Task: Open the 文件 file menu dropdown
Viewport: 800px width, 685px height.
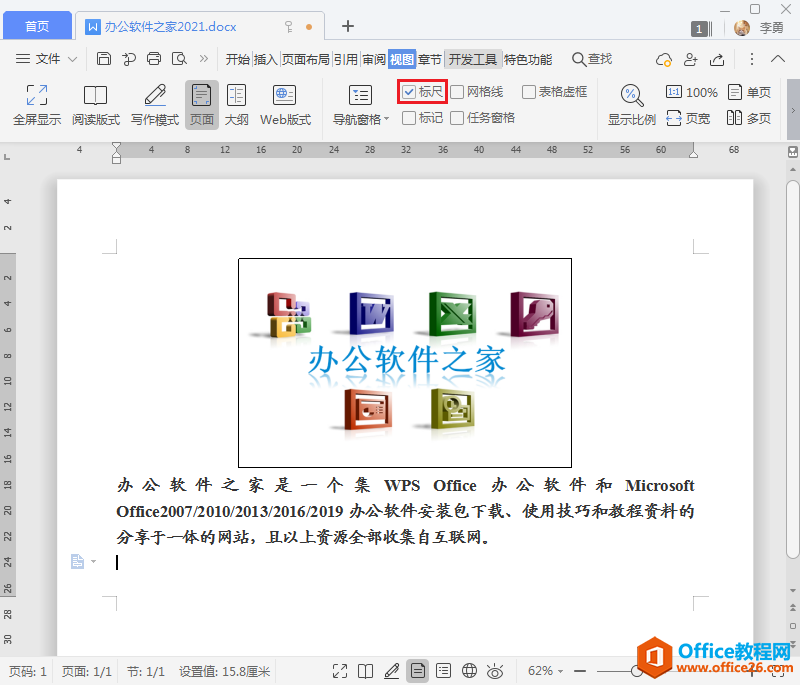Action: pos(47,59)
